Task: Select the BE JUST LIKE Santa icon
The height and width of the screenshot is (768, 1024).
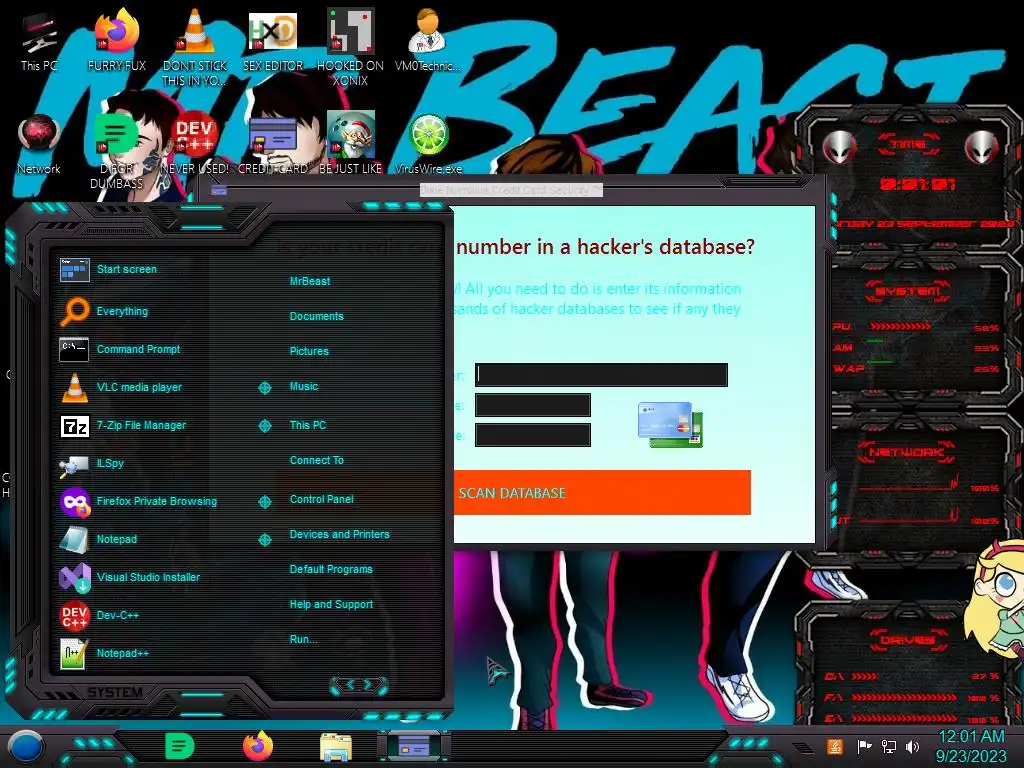Action: coord(350,144)
